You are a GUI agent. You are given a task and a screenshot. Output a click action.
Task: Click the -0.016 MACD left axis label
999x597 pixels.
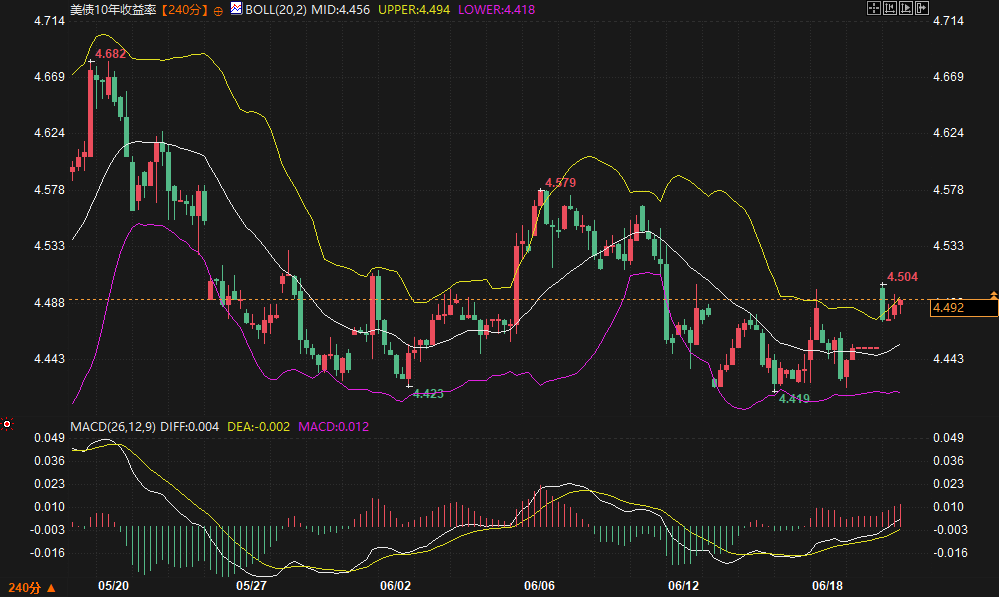point(47,552)
